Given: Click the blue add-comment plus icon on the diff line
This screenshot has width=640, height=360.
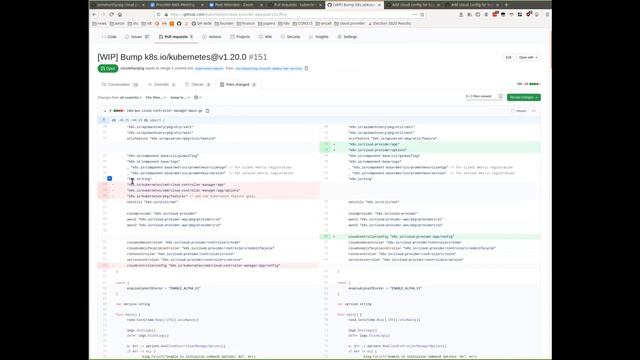Looking at the screenshot, I should pyautogui.click(x=109, y=178).
